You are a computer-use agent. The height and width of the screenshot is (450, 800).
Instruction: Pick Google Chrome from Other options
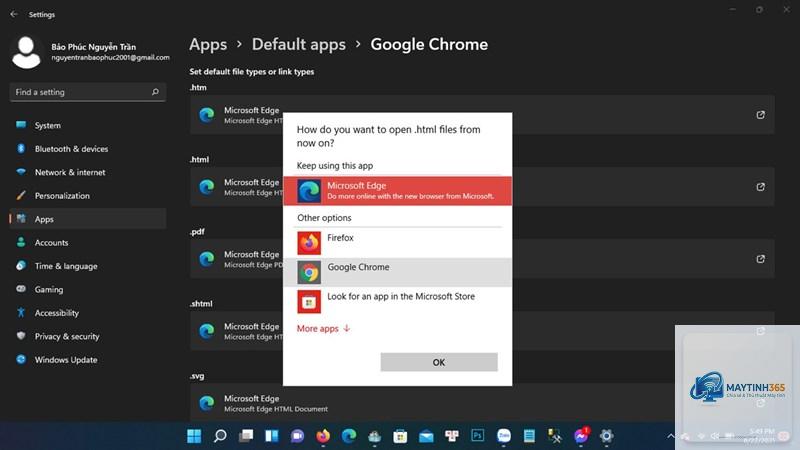[x=397, y=272]
